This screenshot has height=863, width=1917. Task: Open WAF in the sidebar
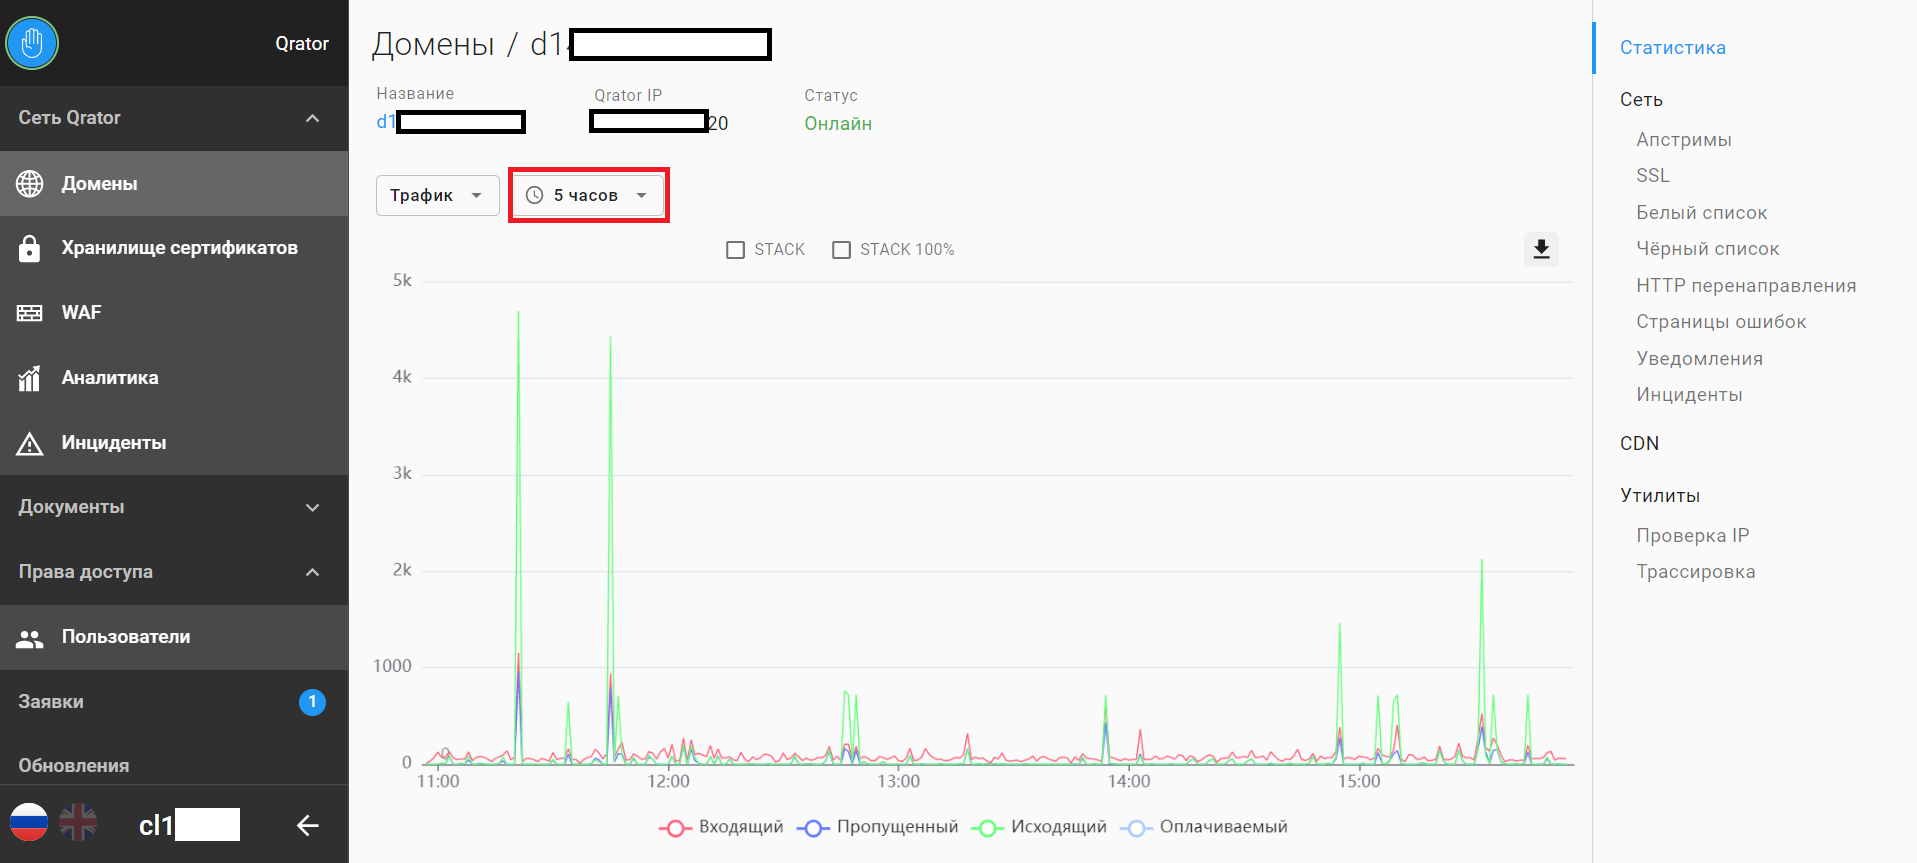pyautogui.click(x=174, y=313)
